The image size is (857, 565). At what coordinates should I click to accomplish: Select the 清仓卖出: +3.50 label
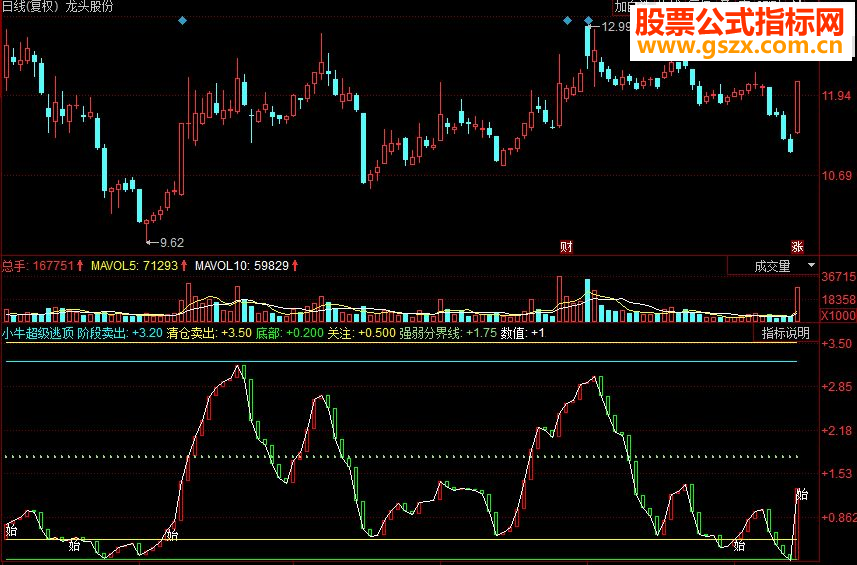[x=209, y=333]
